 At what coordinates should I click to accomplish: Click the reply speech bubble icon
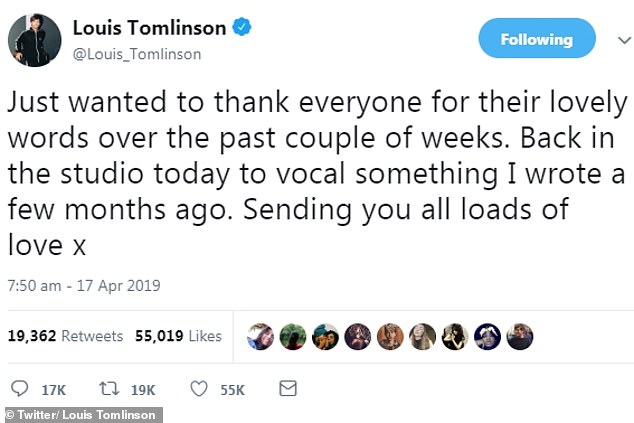tap(19, 387)
